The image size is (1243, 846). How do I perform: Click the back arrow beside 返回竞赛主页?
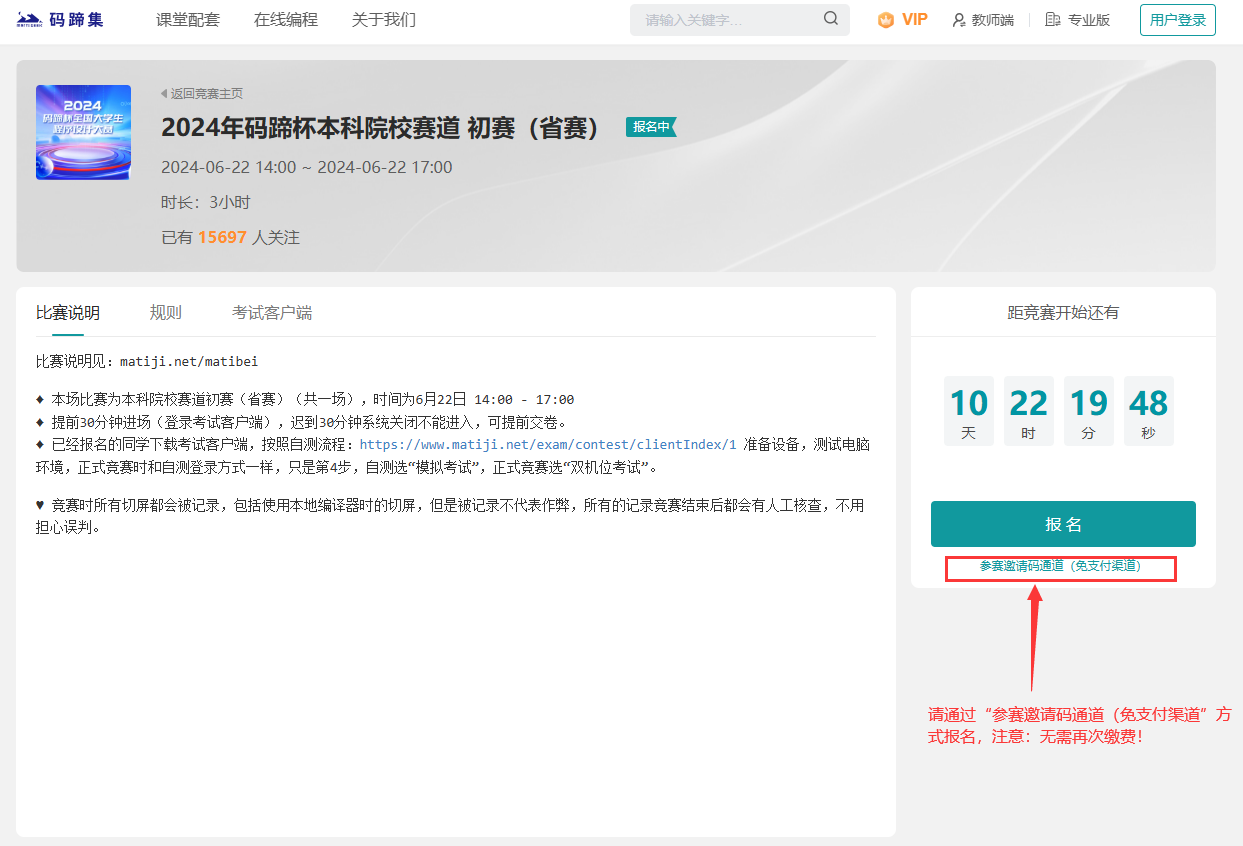164,94
